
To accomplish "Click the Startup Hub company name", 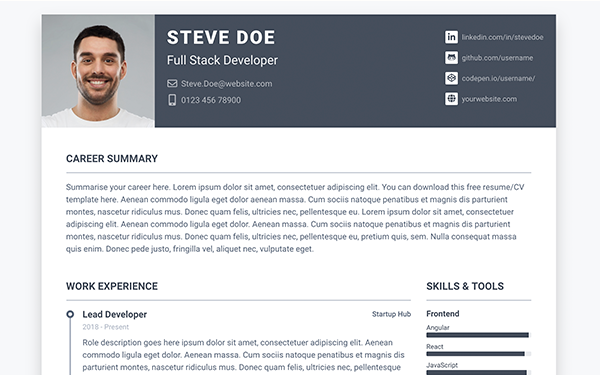I will [x=391, y=314].
